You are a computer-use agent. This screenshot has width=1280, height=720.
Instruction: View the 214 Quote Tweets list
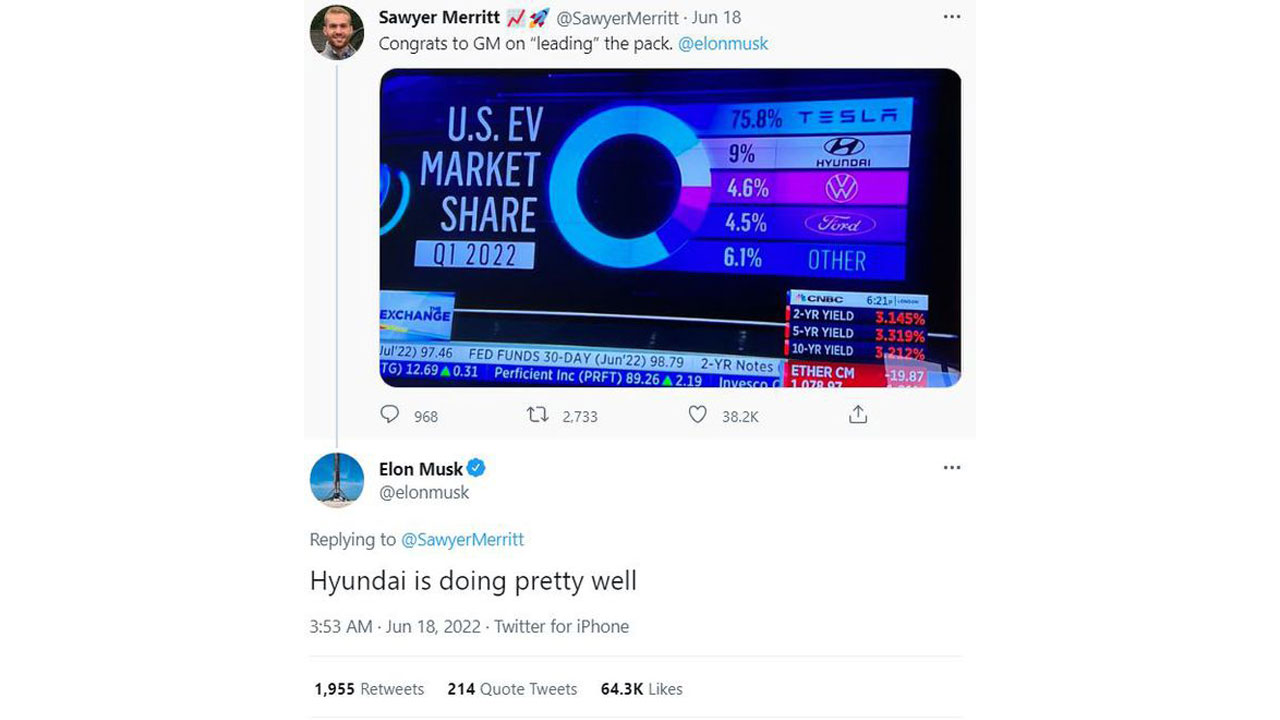[x=512, y=689]
